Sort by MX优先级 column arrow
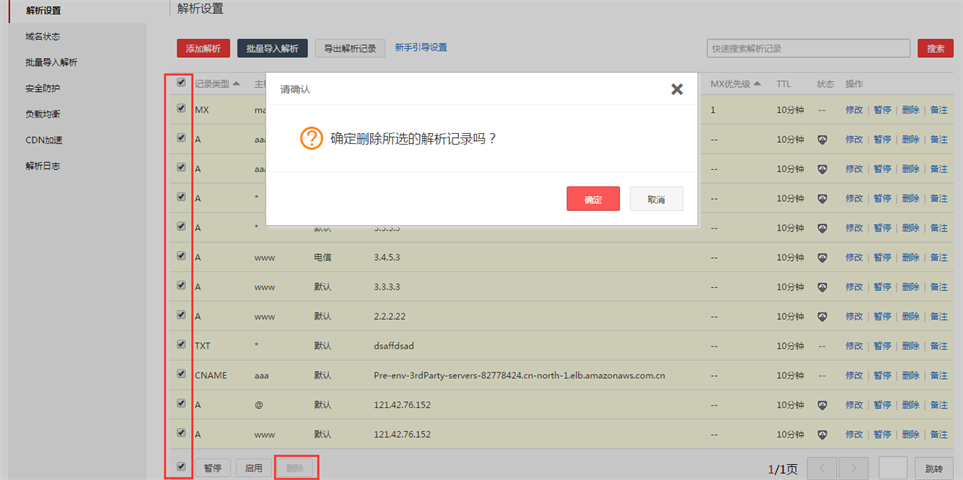963x480 pixels. coord(758,84)
